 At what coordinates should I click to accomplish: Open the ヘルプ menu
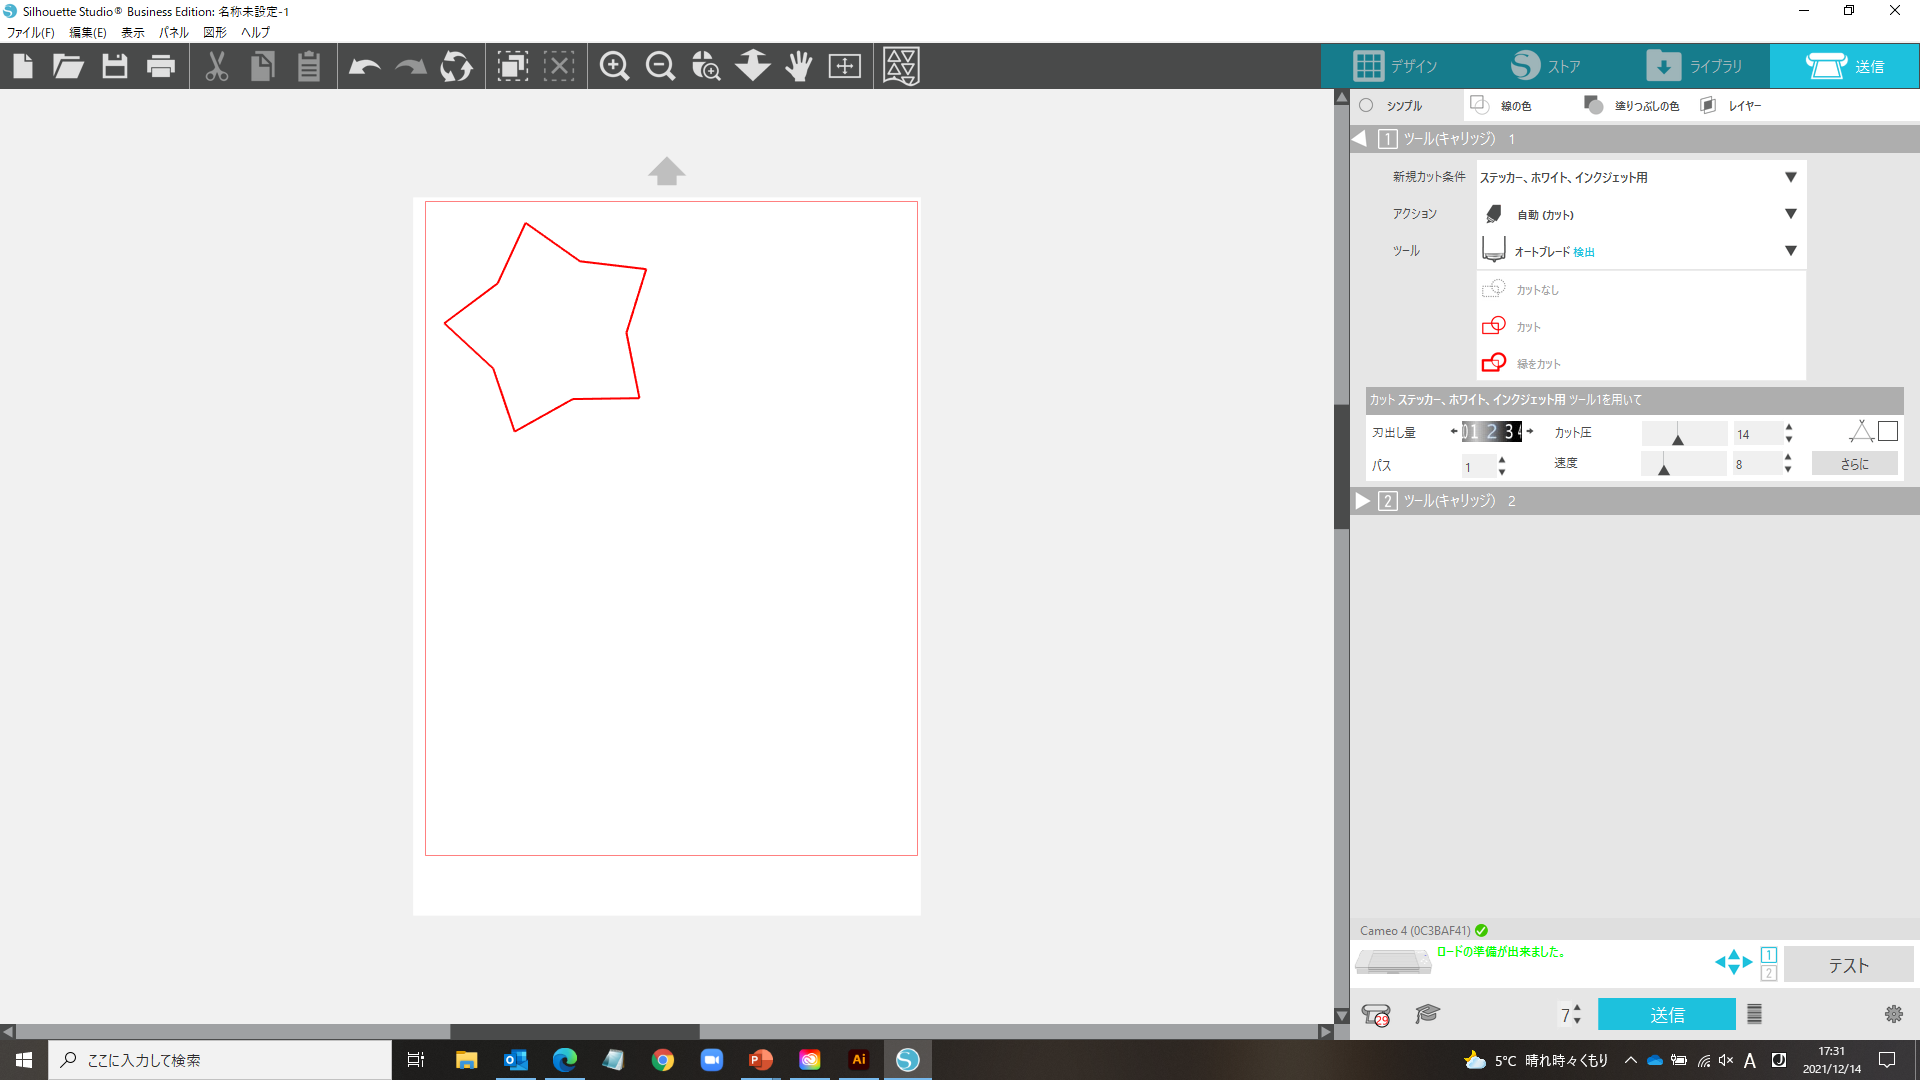[x=256, y=32]
